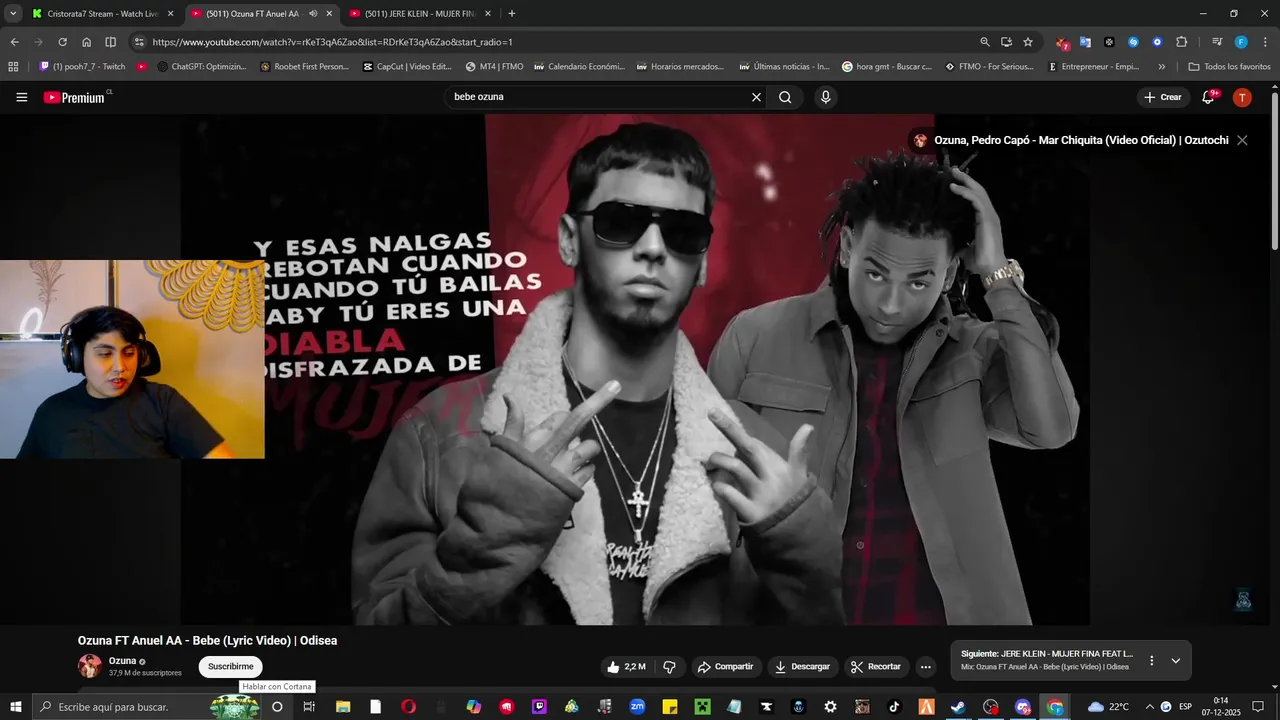The width and height of the screenshot is (1280, 720).
Task: Open the Calendario Económi... bookmark
Action: coord(579,67)
